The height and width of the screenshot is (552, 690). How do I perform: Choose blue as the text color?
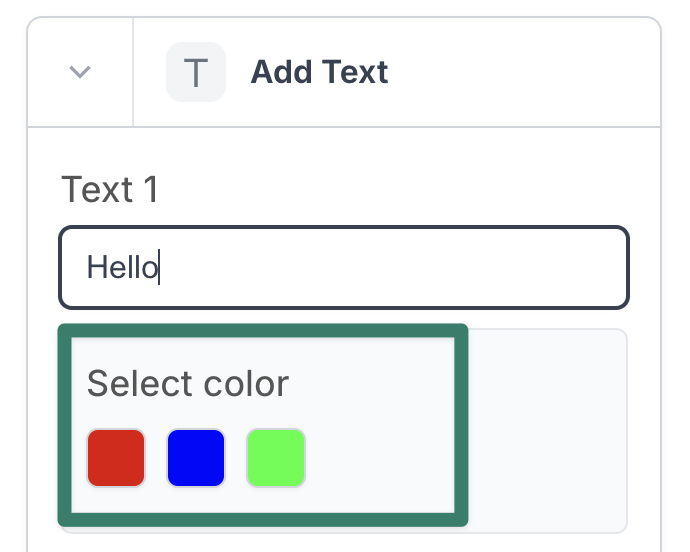coord(196,457)
